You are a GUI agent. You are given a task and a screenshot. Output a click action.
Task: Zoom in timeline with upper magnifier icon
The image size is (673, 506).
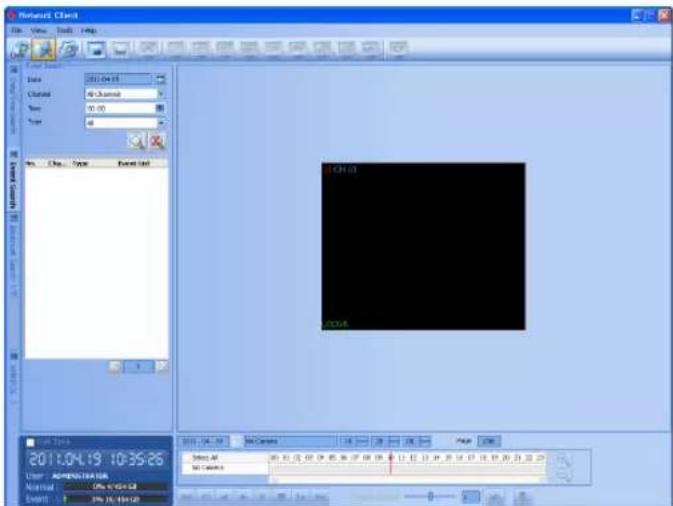click(564, 460)
